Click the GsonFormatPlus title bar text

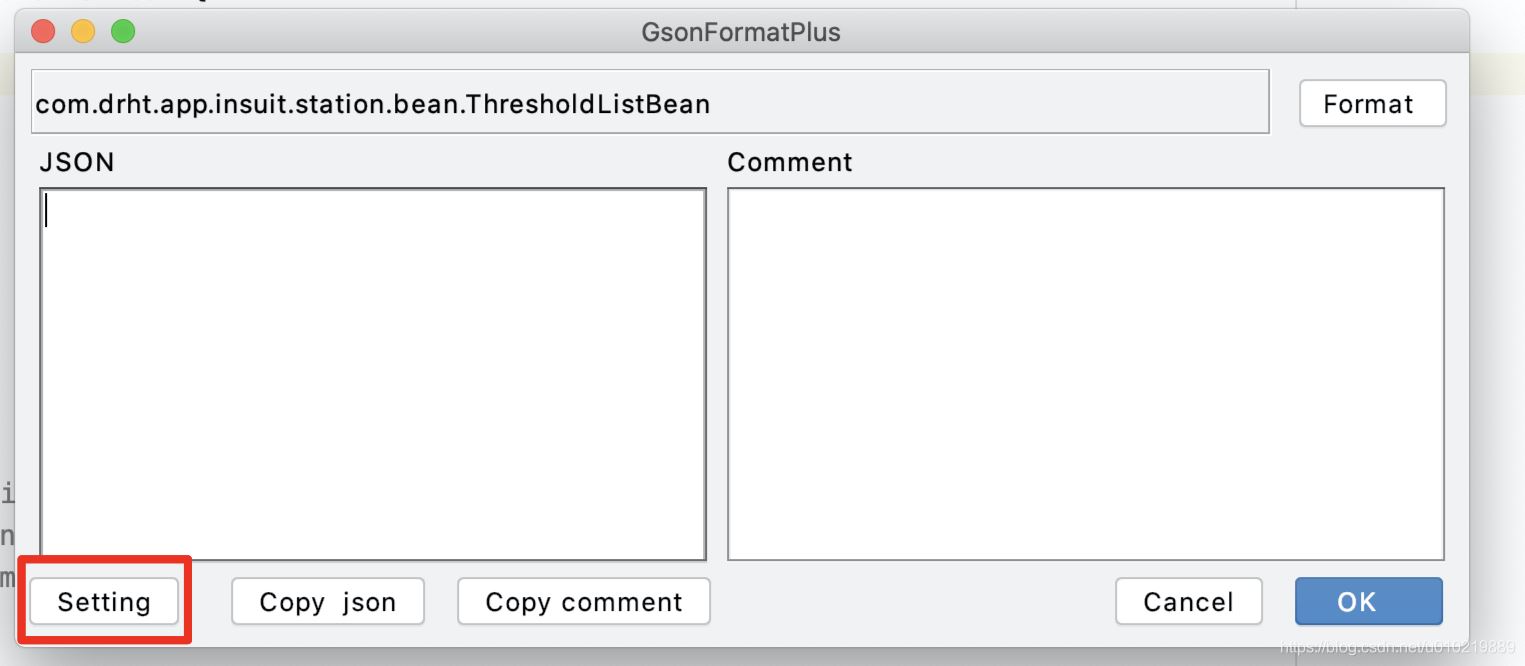(x=740, y=31)
